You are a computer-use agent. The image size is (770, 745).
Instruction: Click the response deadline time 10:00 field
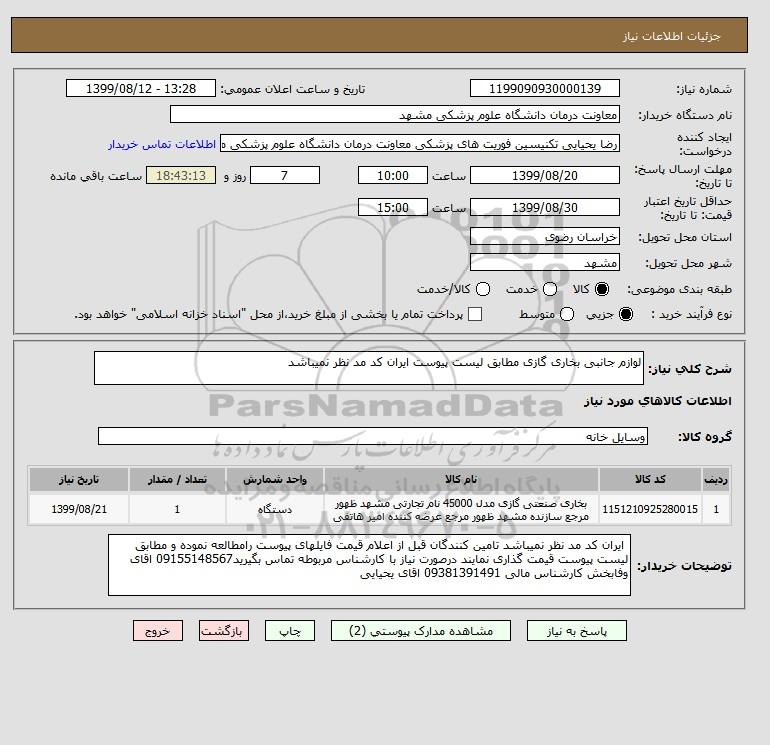pos(393,175)
